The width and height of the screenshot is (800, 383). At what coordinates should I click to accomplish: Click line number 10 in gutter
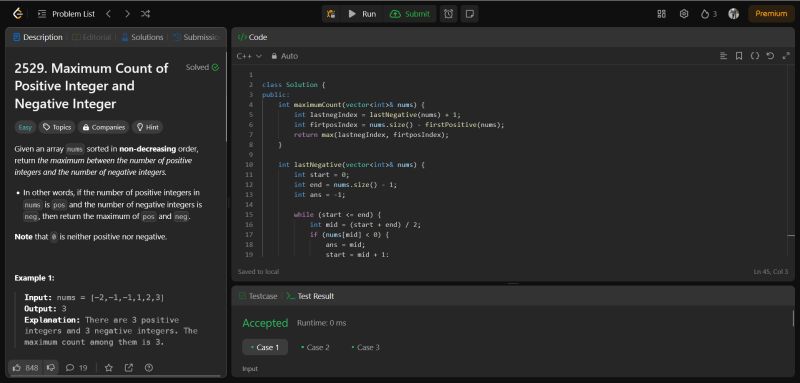249,165
